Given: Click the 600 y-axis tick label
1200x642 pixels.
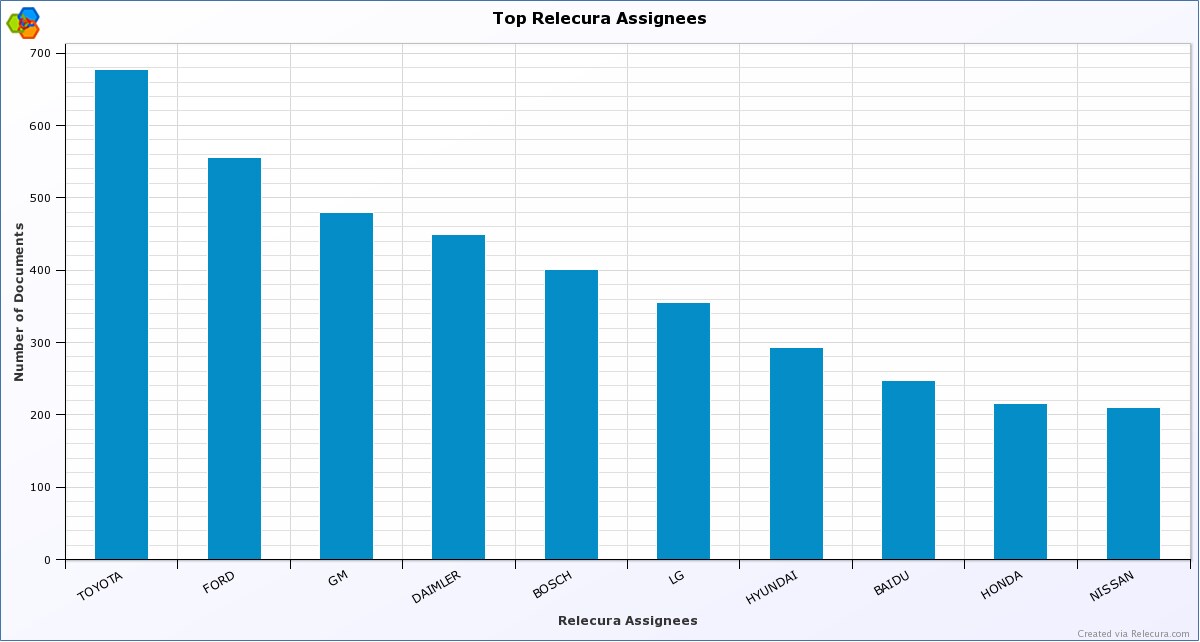Looking at the screenshot, I should click(41, 126).
